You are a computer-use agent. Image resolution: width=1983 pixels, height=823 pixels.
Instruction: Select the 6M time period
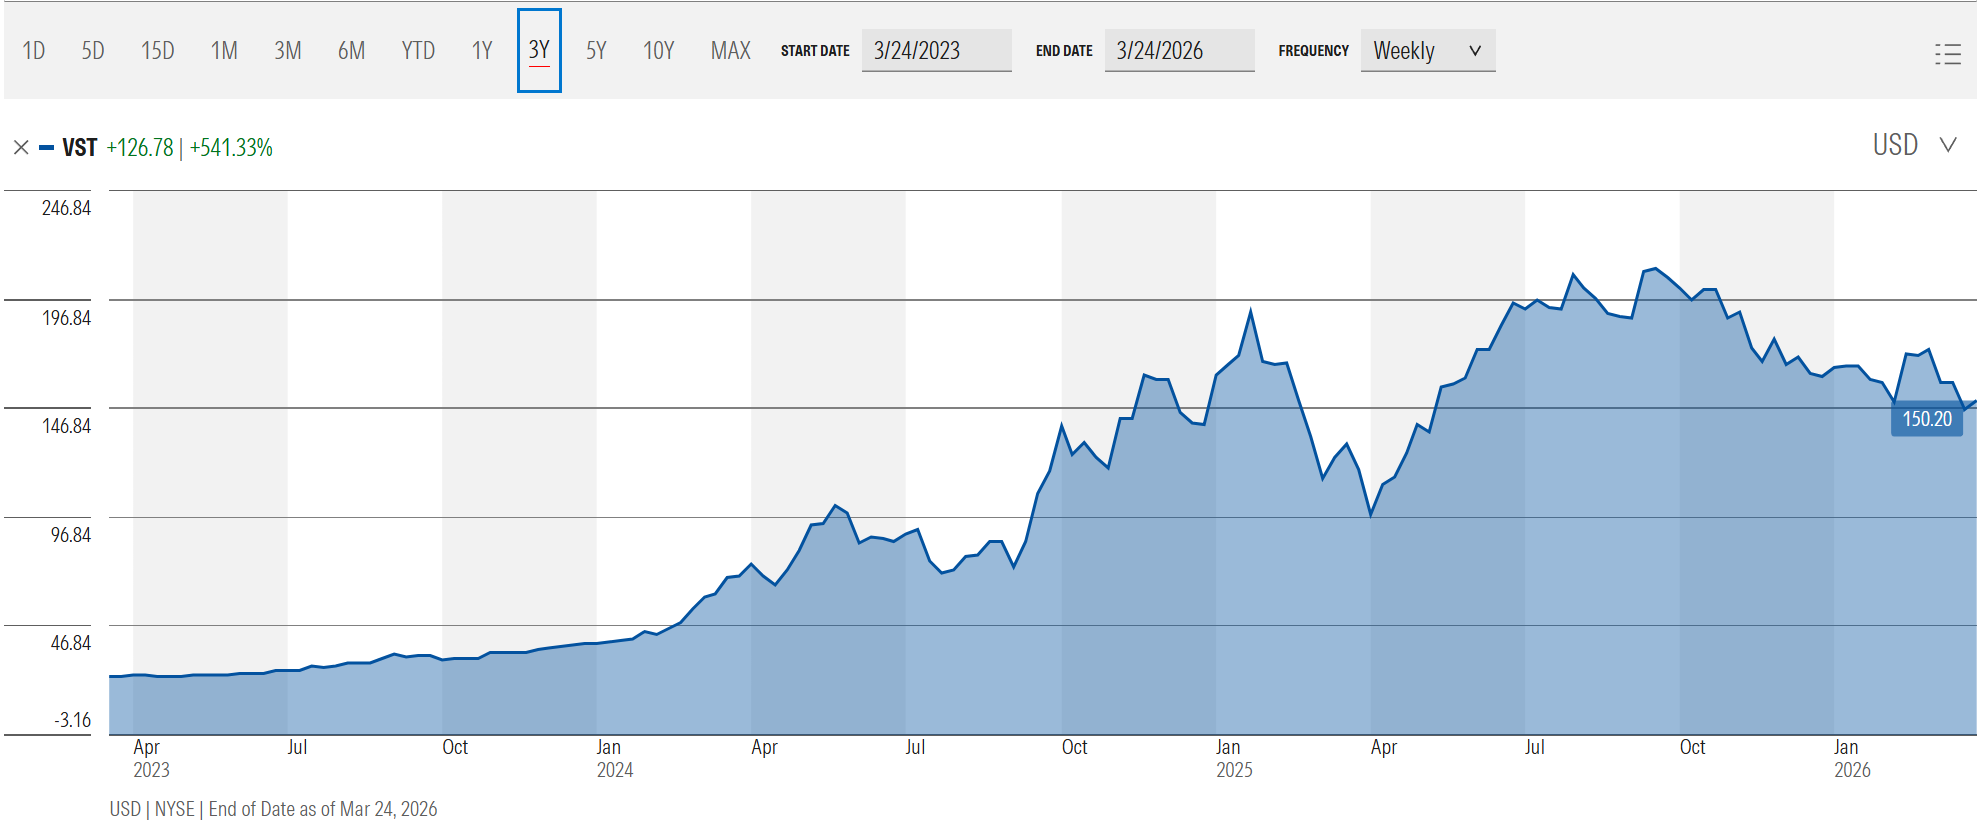click(x=351, y=51)
